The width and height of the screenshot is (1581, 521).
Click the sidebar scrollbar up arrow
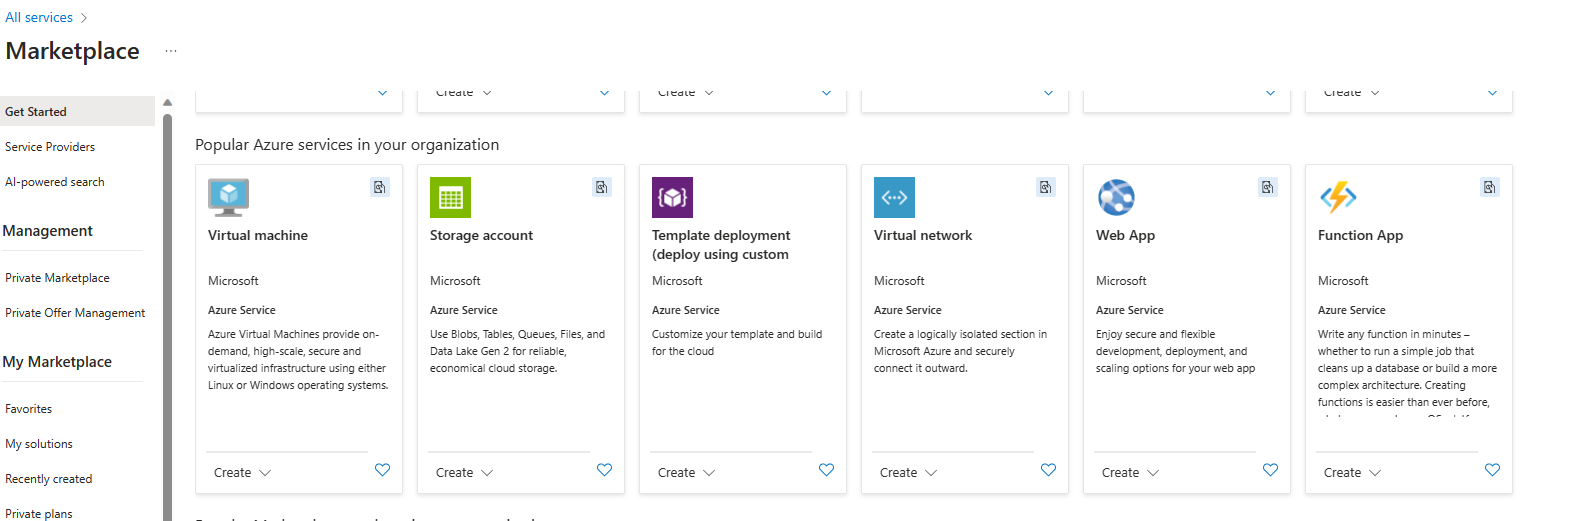pyautogui.click(x=167, y=102)
